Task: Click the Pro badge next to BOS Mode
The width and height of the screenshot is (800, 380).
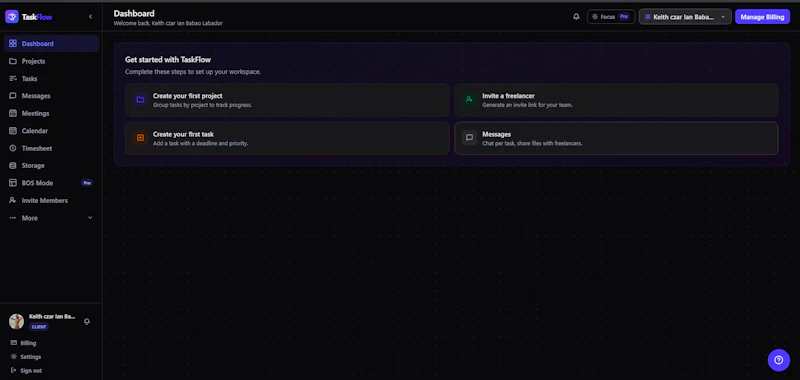Action: (87, 183)
